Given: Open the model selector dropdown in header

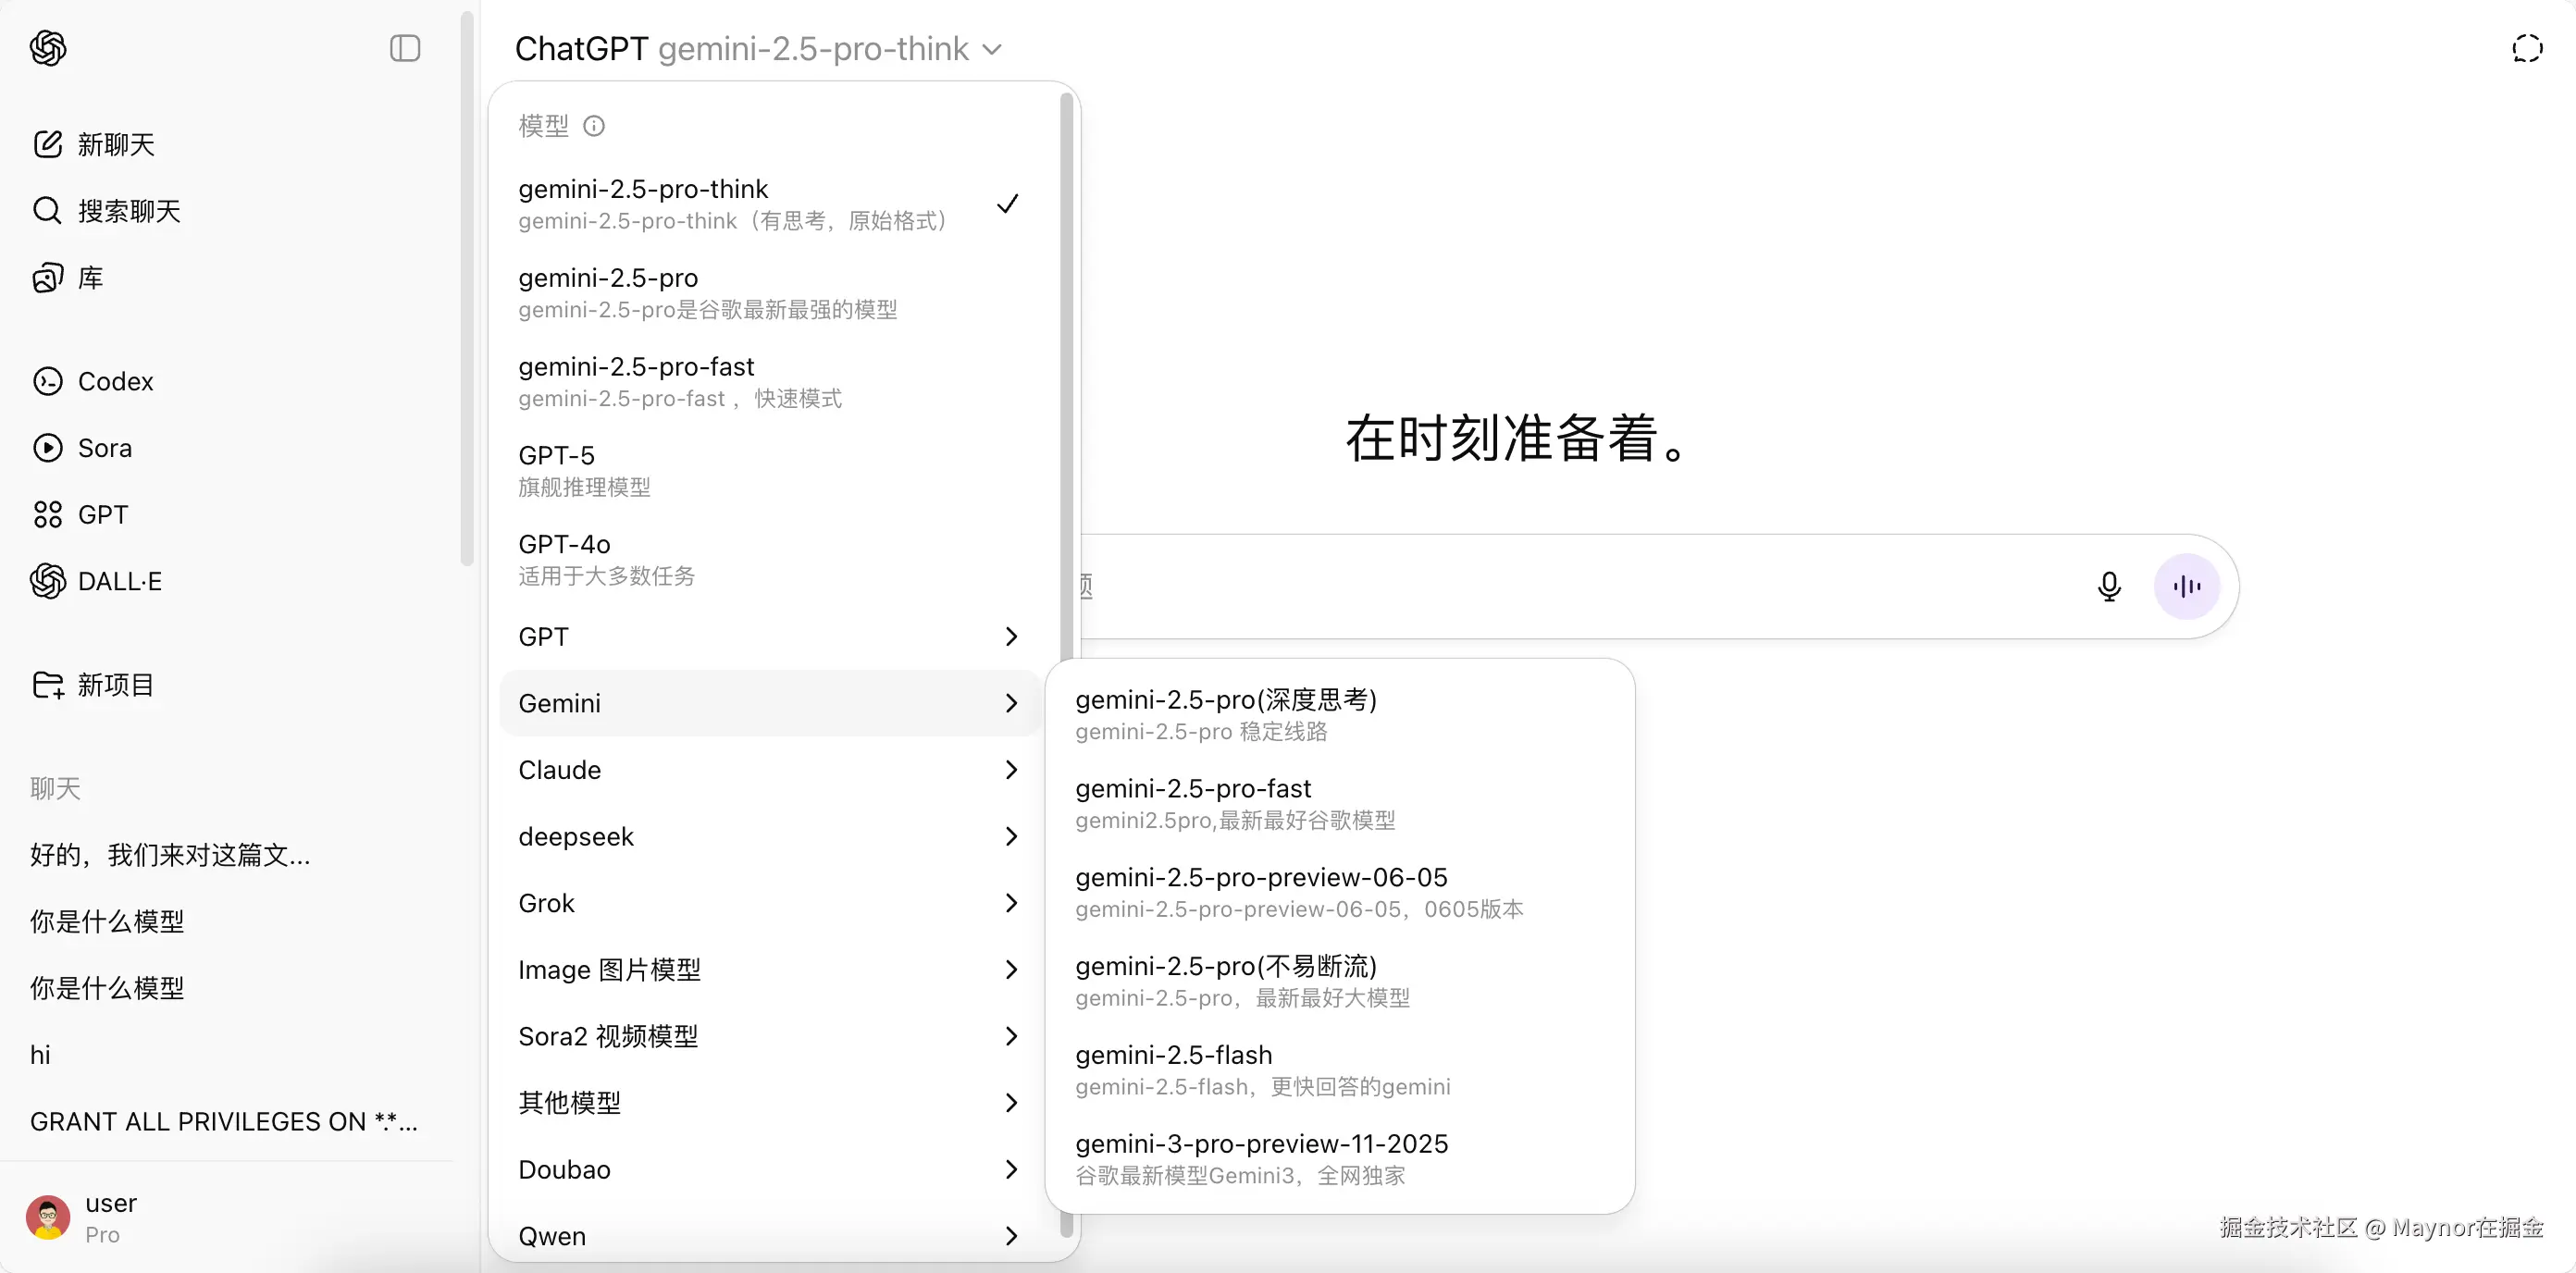Looking at the screenshot, I should tap(758, 48).
